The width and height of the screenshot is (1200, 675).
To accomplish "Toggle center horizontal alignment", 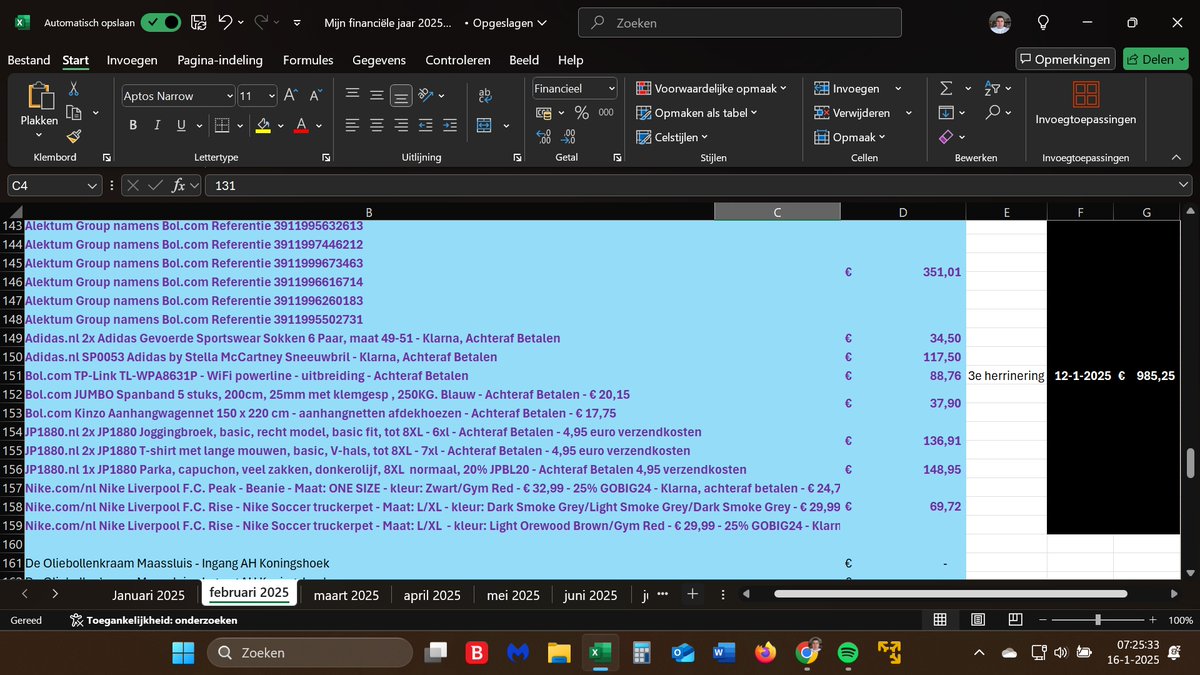I will (x=376, y=125).
